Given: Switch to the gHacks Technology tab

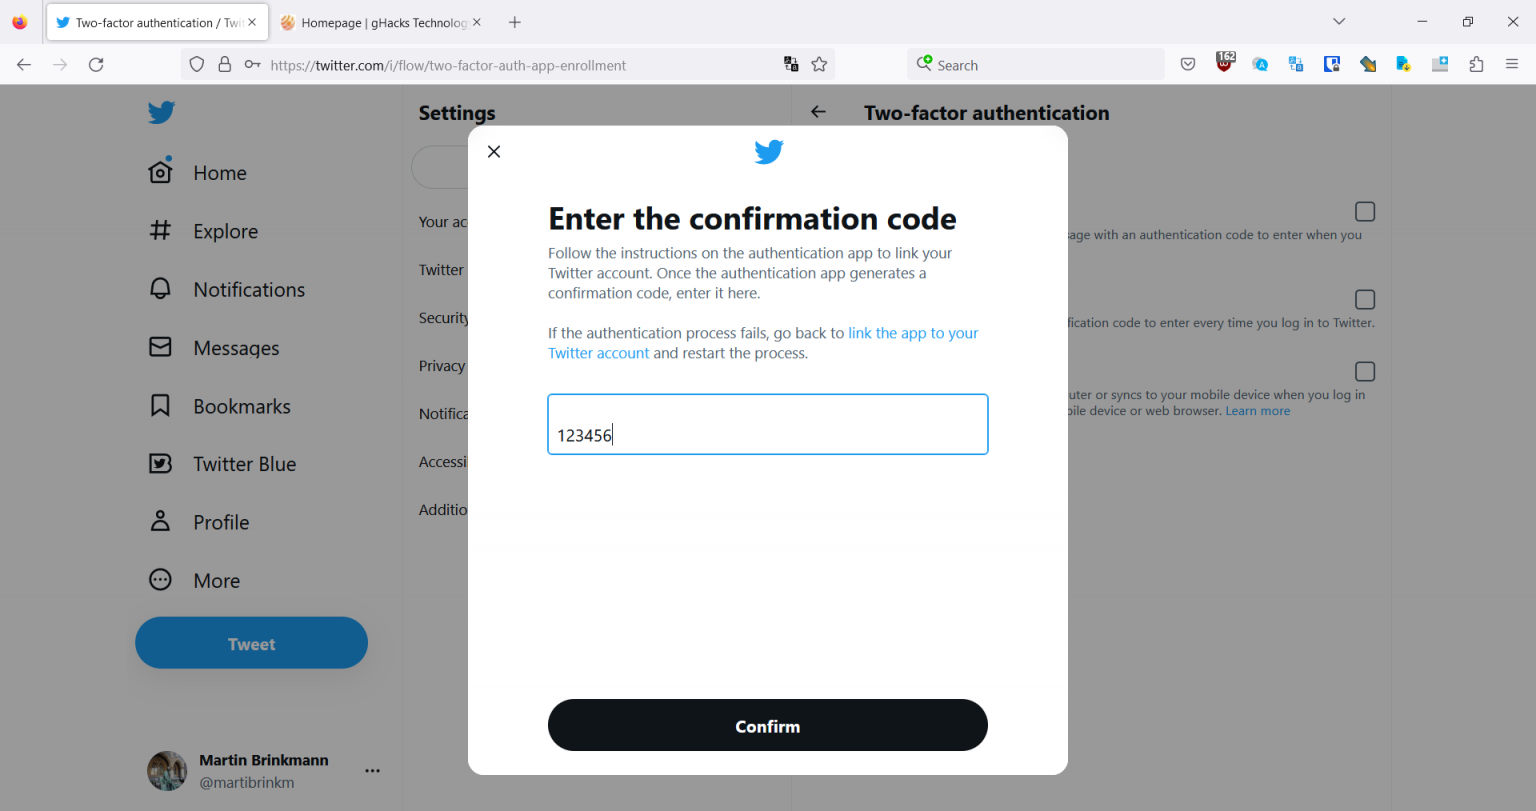Looking at the screenshot, I should pos(382,21).
